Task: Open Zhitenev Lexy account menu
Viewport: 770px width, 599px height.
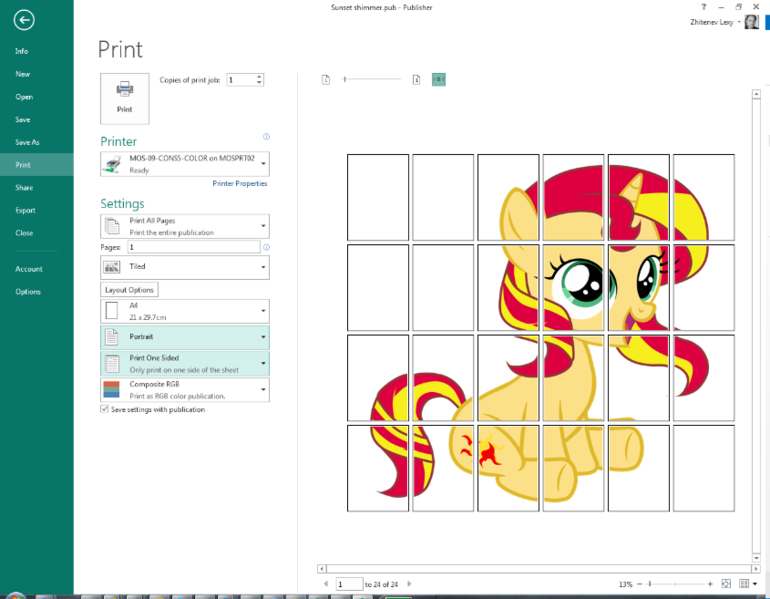Action: [x=715, y=22]
